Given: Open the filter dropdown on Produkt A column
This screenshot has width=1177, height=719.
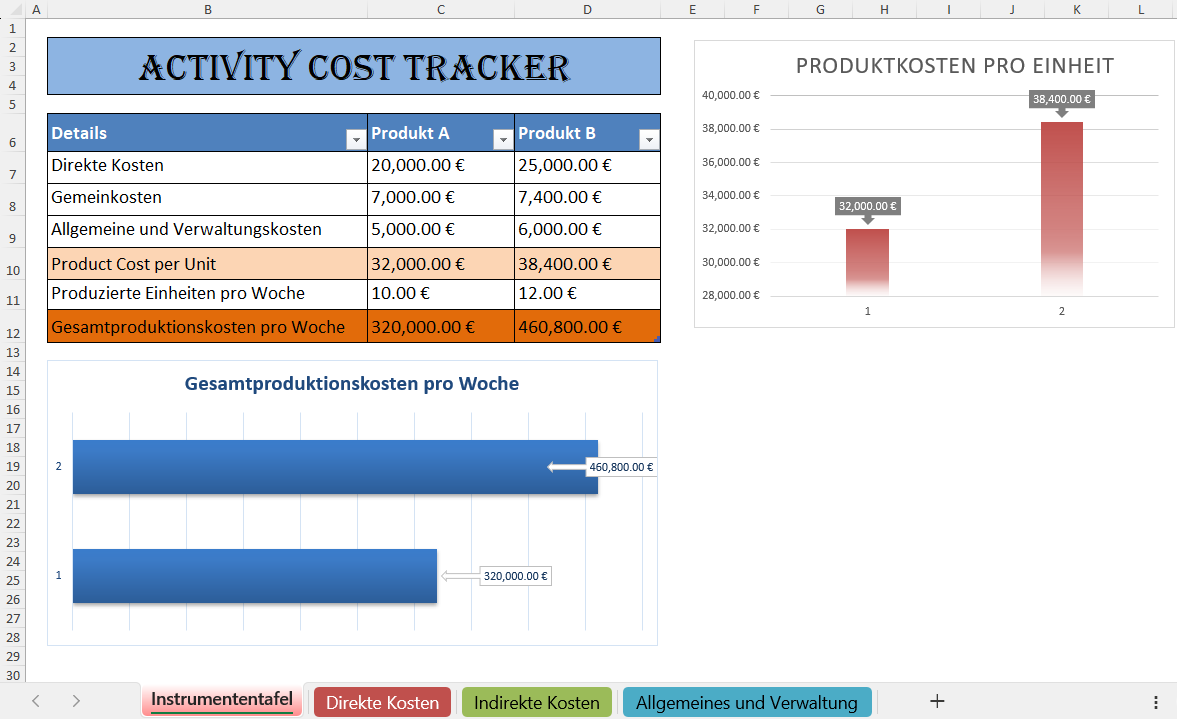Looking at the screenshot, I should [x=502, y=138].
